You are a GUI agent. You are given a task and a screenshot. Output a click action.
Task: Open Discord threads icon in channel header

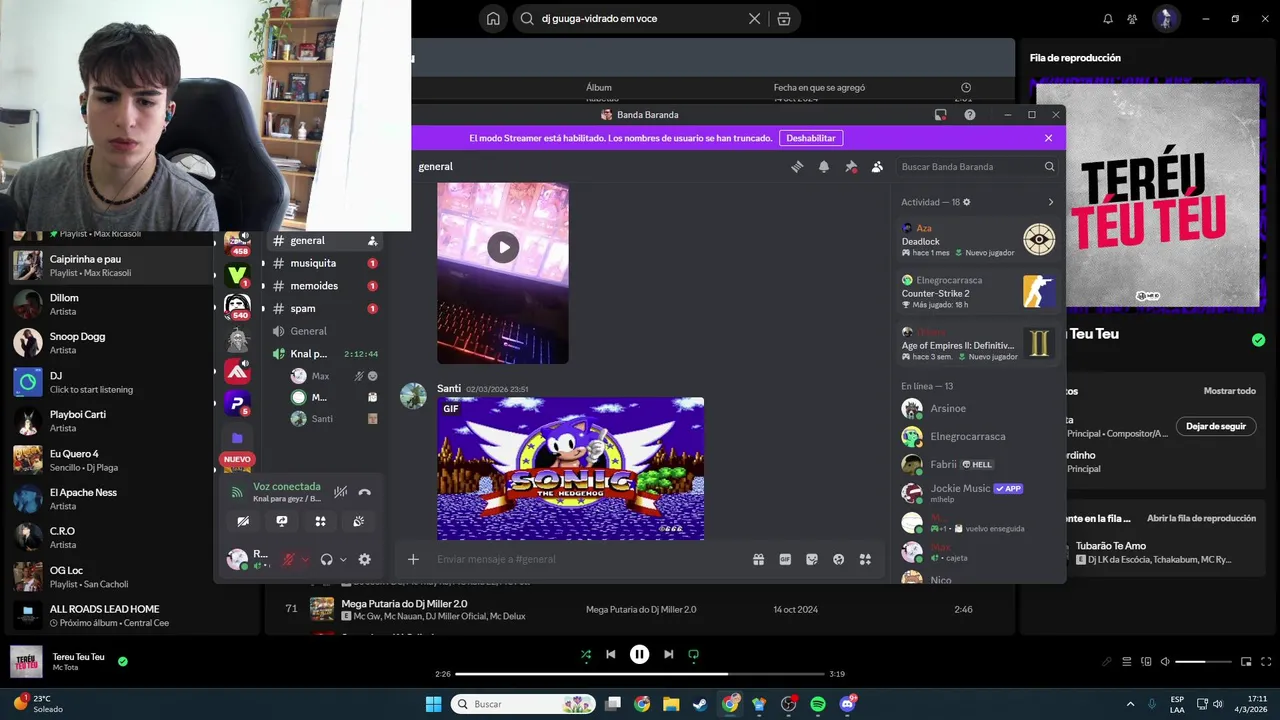pos(797,167)
